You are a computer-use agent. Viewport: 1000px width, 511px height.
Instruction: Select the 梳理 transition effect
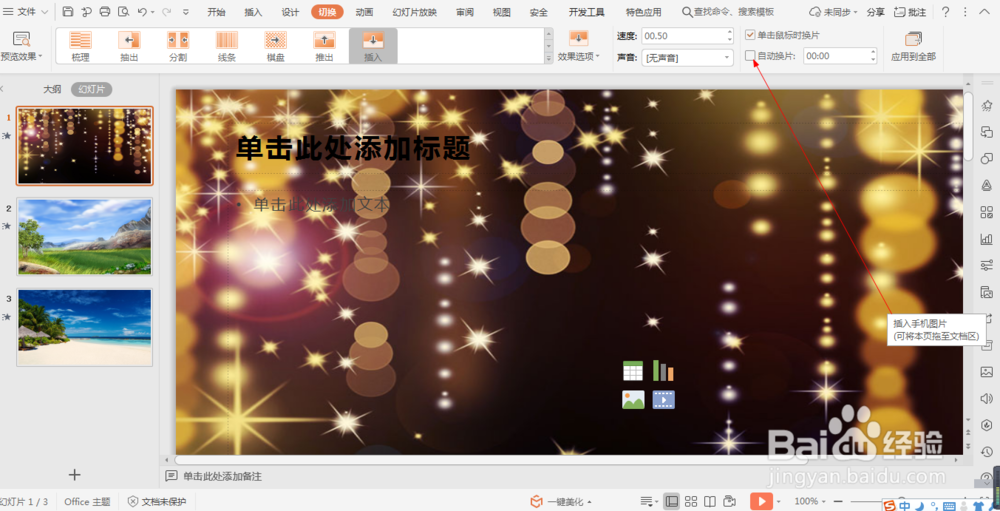point(80,47)
